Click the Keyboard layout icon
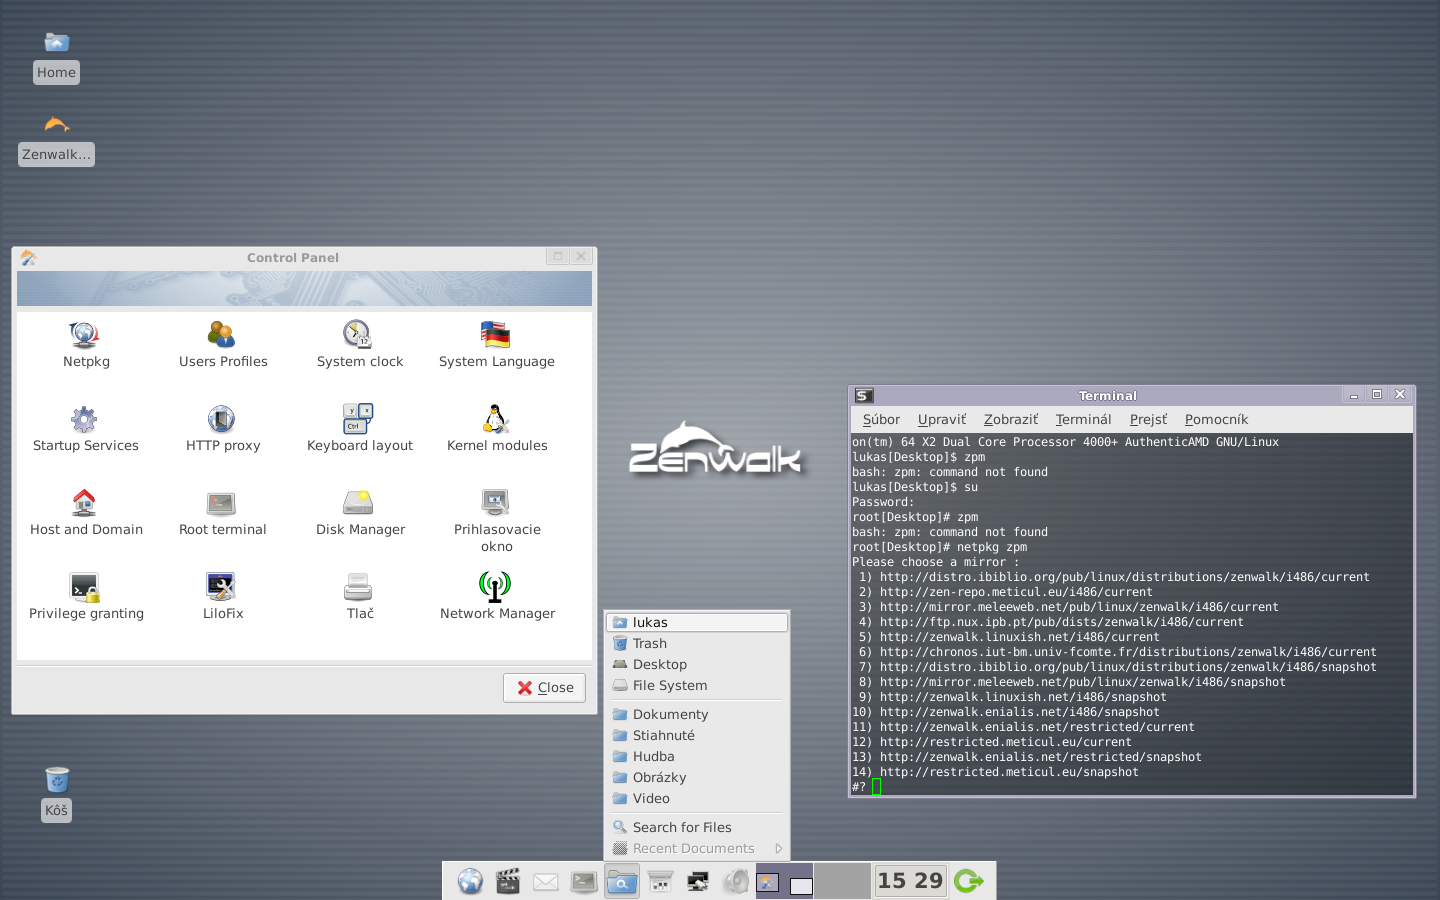The image size is (1440, 900). pyautogui.click(x=359, y=419)
